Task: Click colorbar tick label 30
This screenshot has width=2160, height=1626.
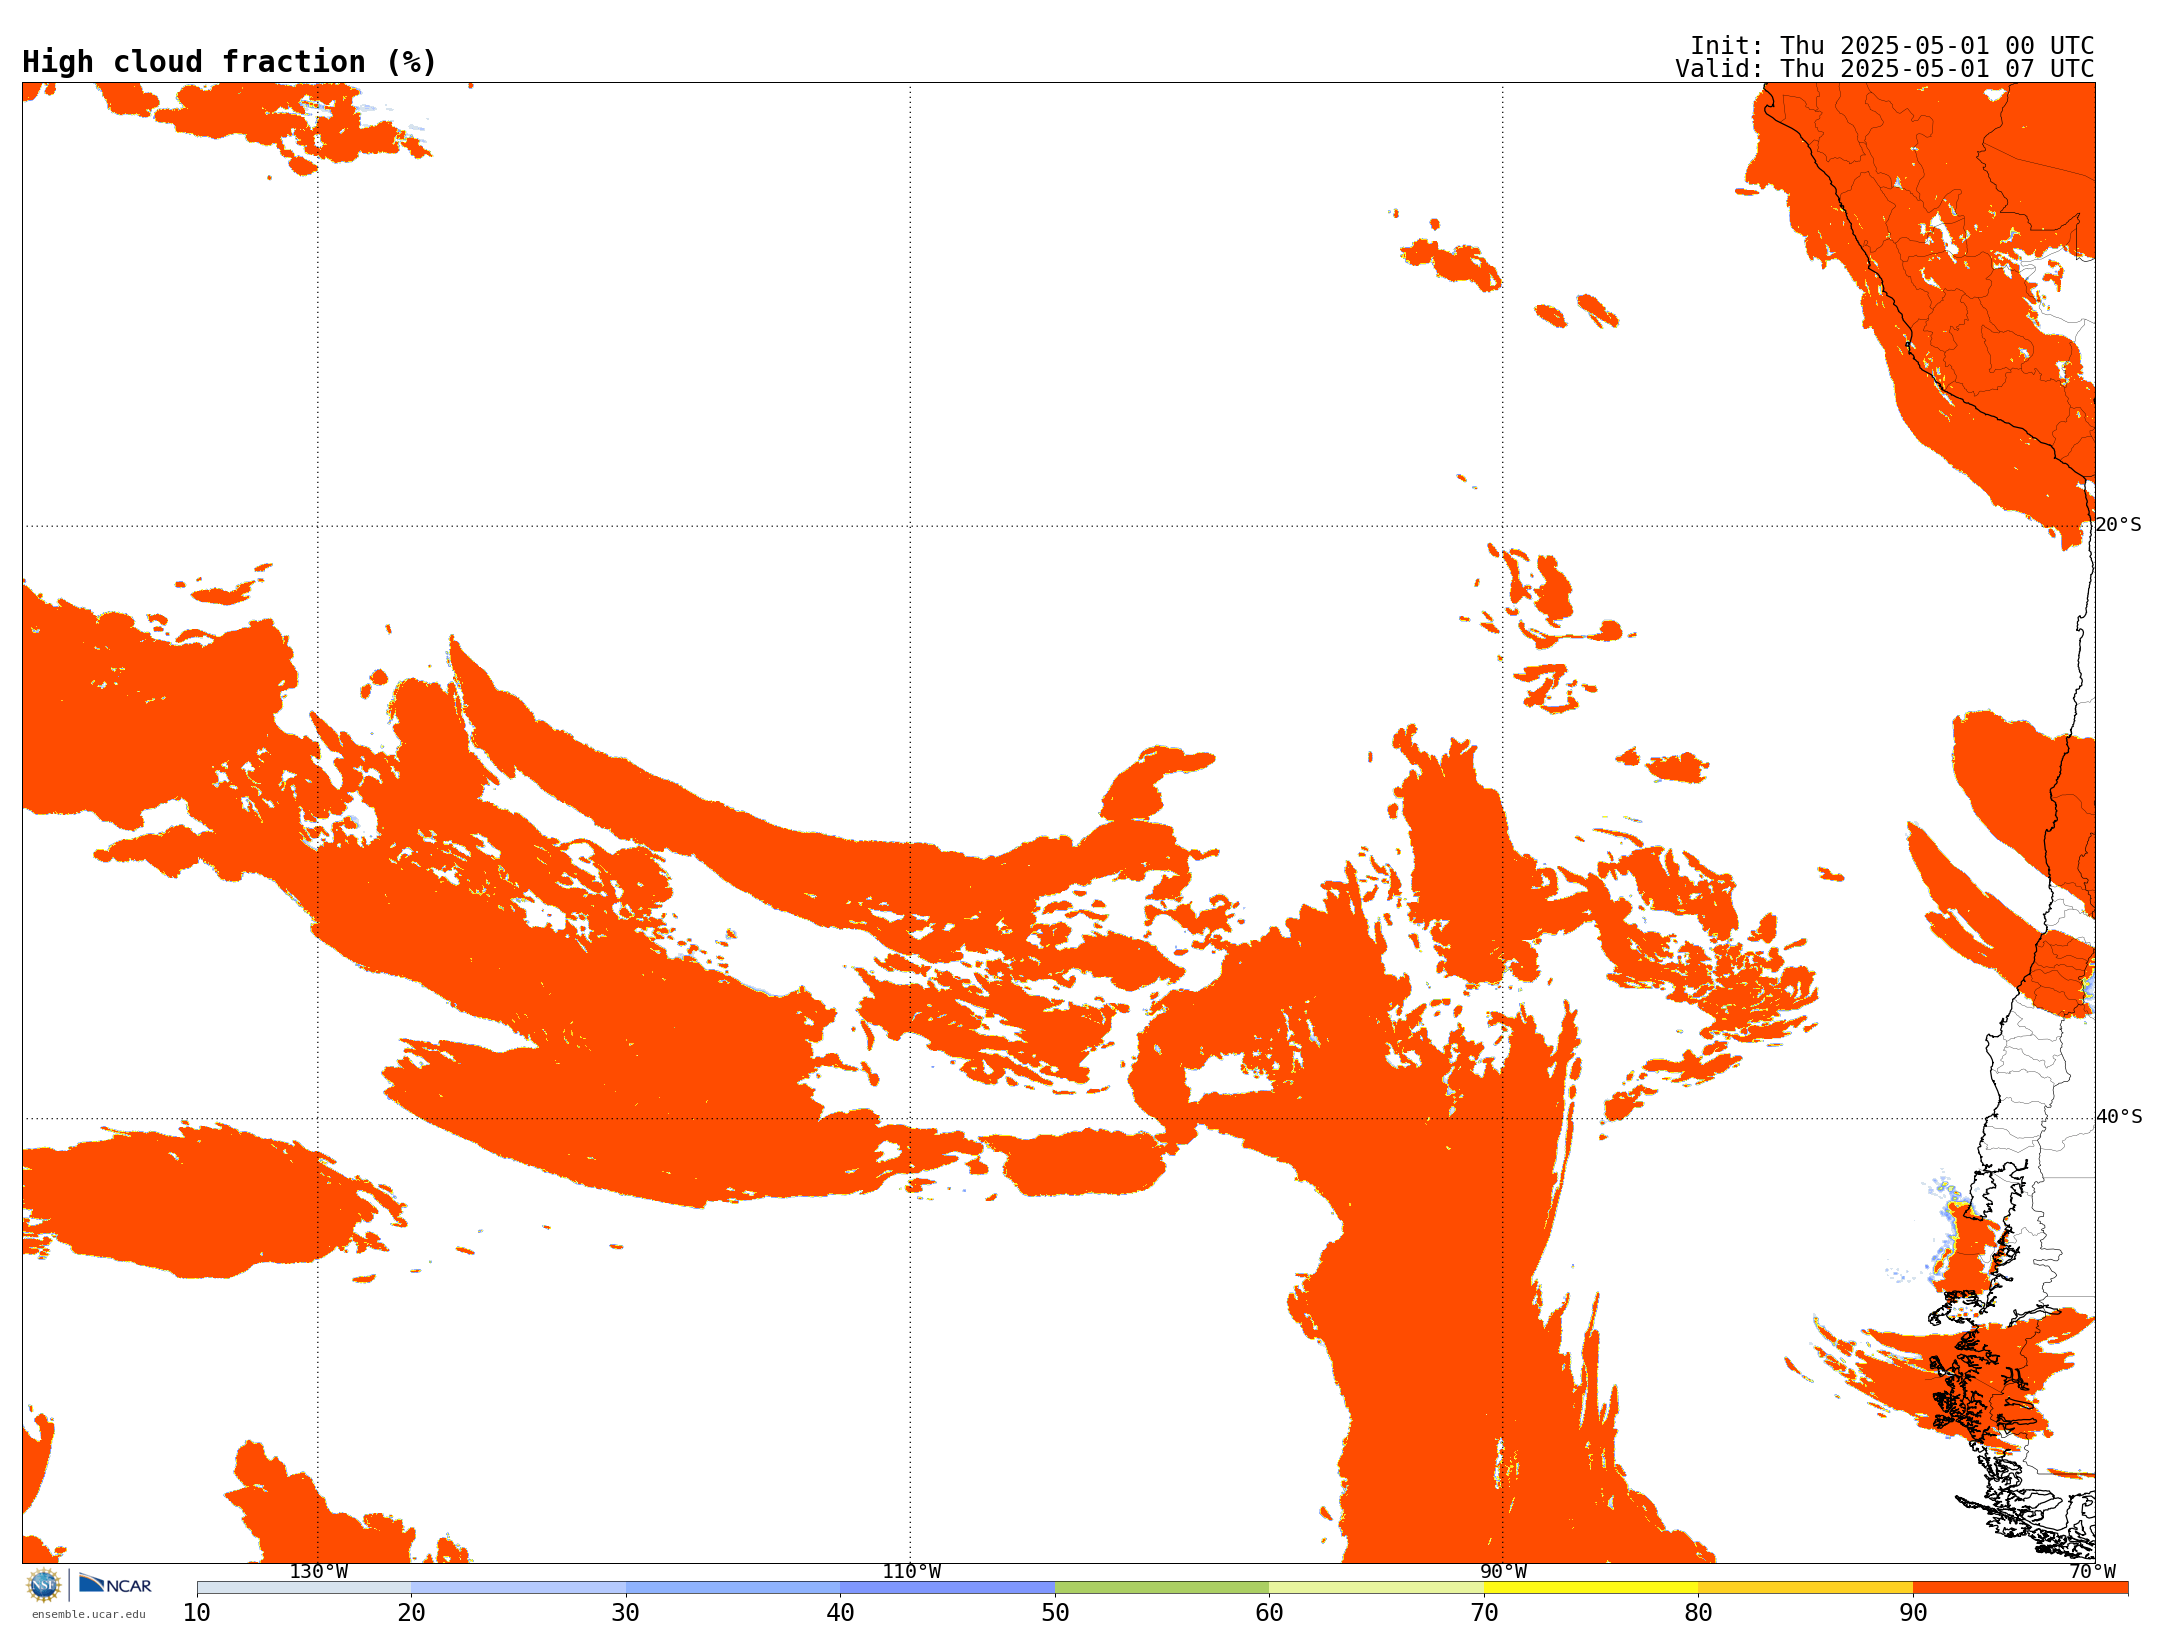Action: [626, 1613]
